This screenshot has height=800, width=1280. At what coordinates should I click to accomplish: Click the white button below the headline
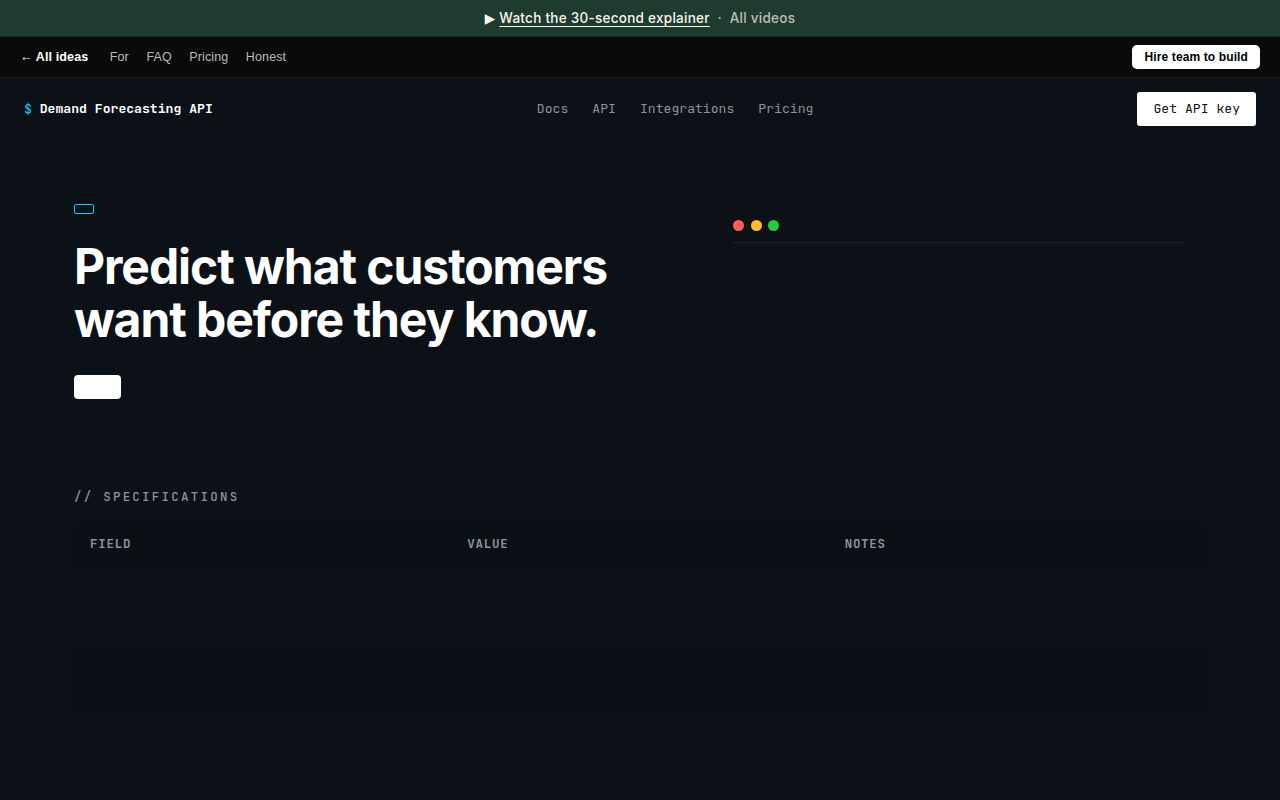97,387
